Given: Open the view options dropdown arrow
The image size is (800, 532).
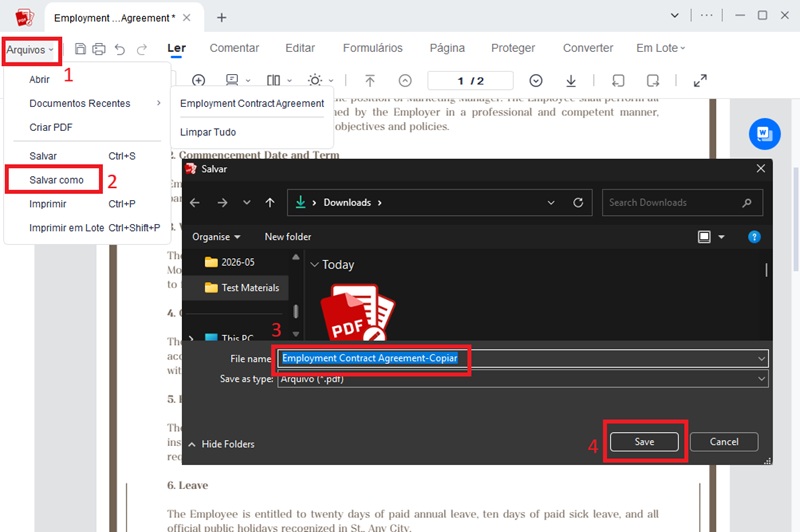Looking at the screenshot, I should 721,237.
